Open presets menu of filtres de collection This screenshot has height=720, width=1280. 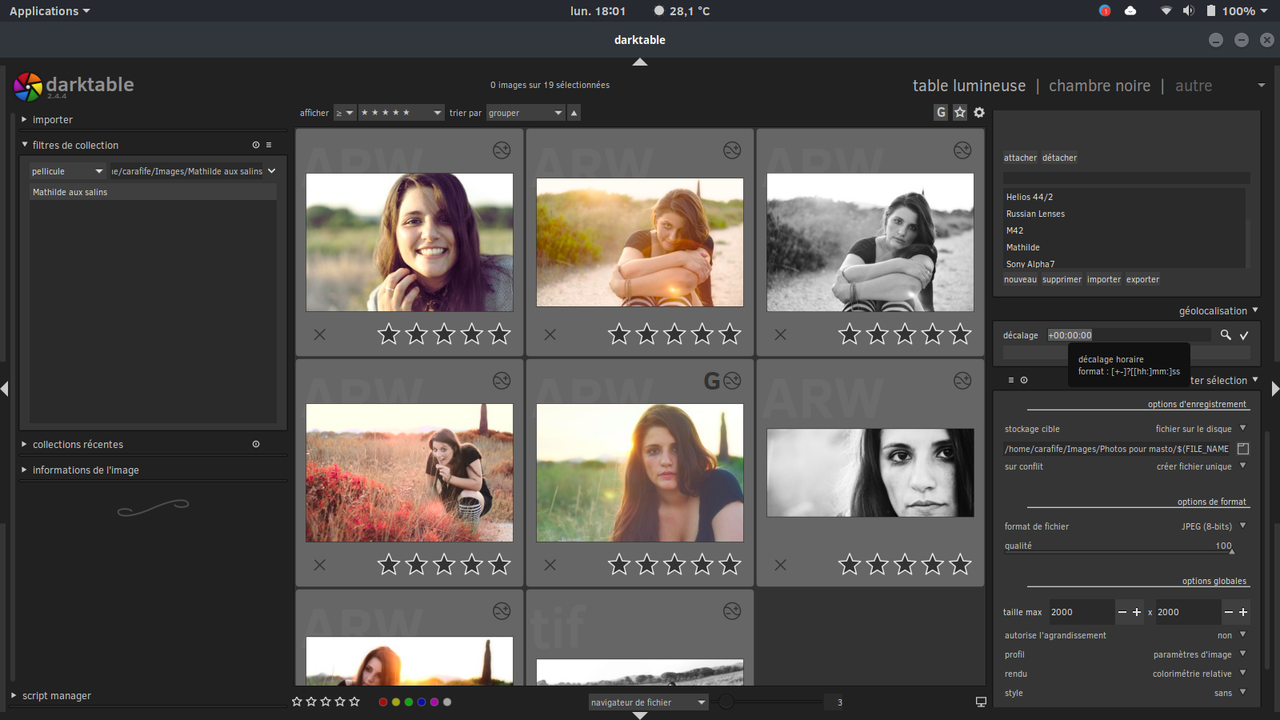[269, 145]
